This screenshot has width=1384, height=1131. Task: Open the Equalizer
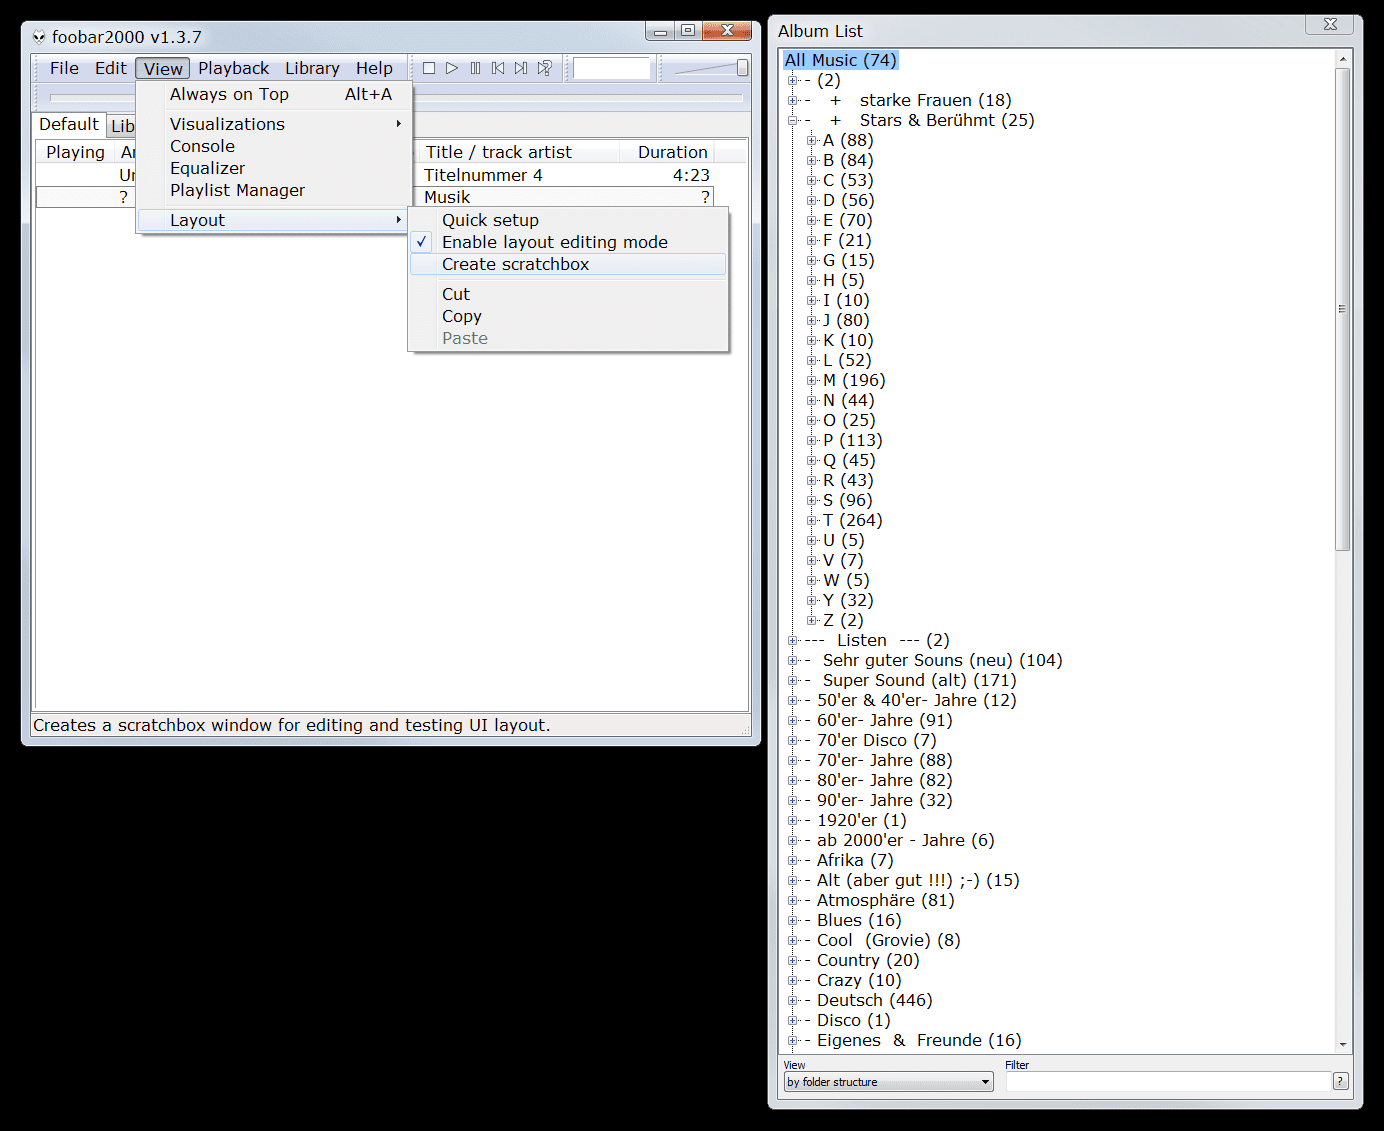point(274,168)
